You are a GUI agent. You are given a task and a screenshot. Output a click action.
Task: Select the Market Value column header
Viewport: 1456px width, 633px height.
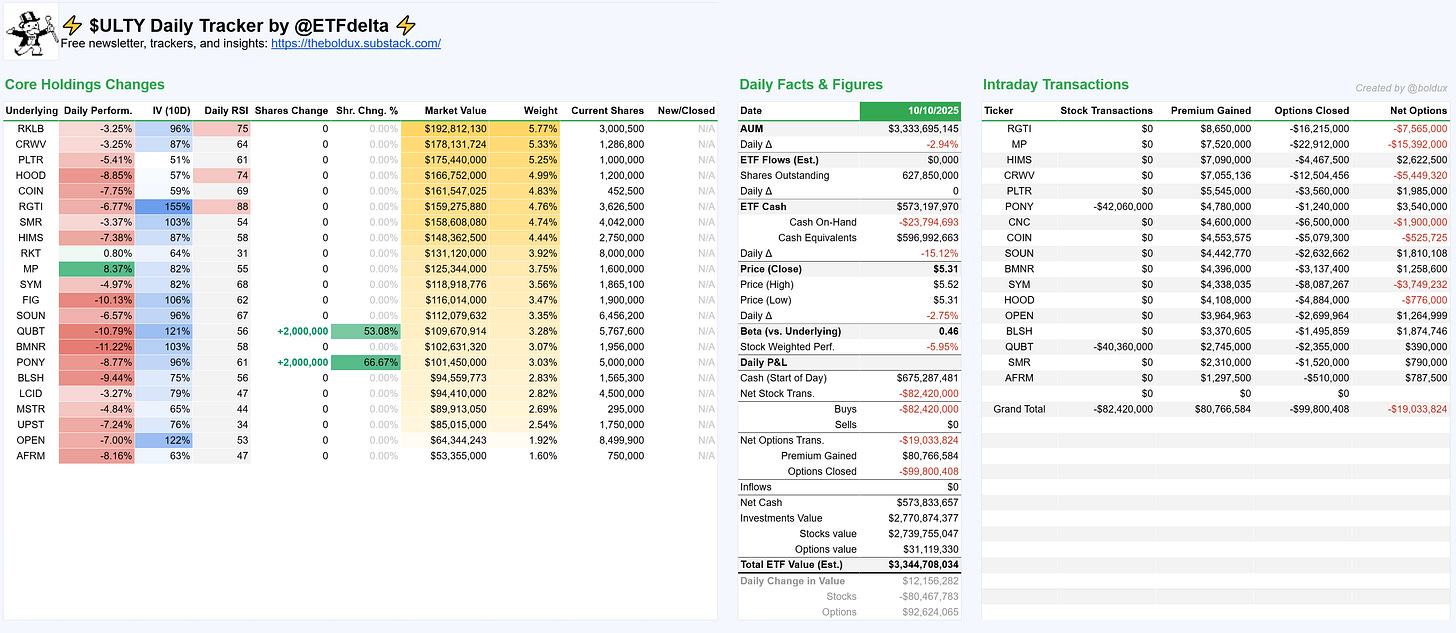pos(455,110)
